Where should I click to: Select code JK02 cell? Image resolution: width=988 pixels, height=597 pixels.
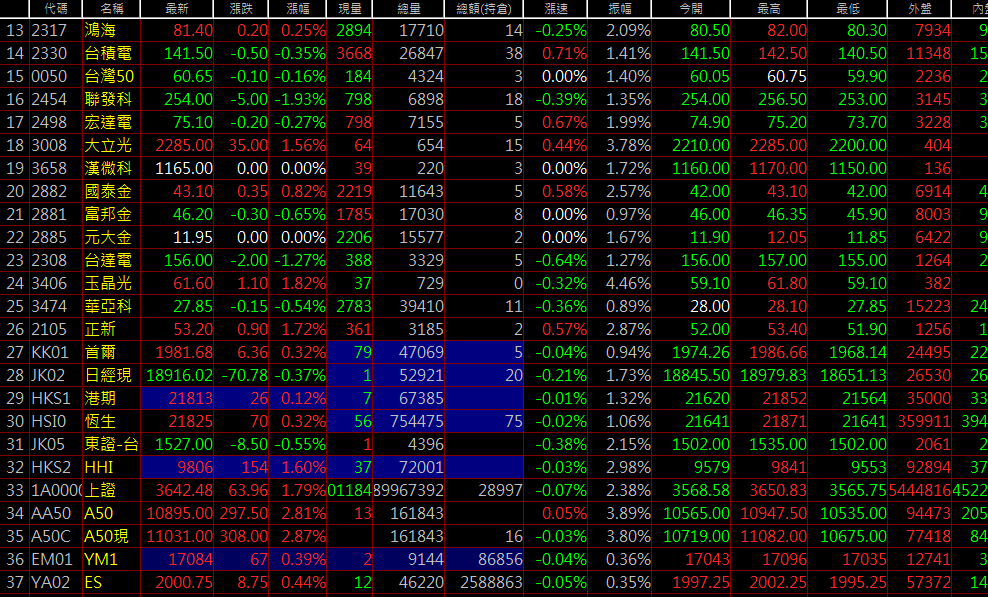pos(49,376)
